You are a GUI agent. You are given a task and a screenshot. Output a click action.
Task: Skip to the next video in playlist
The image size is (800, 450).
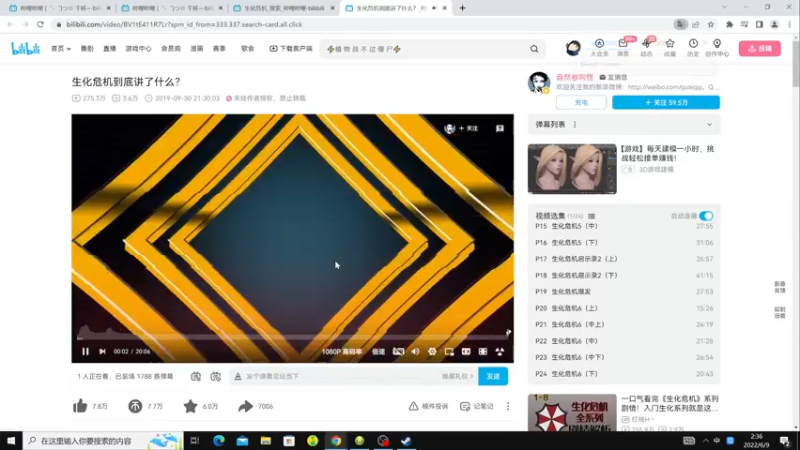[102, 351]
